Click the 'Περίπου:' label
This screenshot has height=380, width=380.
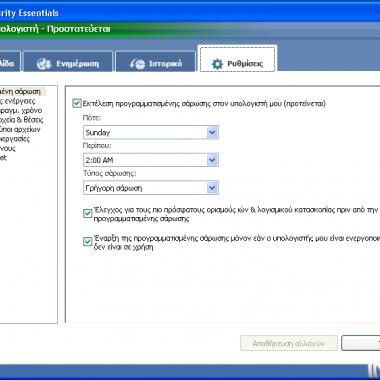97,146
